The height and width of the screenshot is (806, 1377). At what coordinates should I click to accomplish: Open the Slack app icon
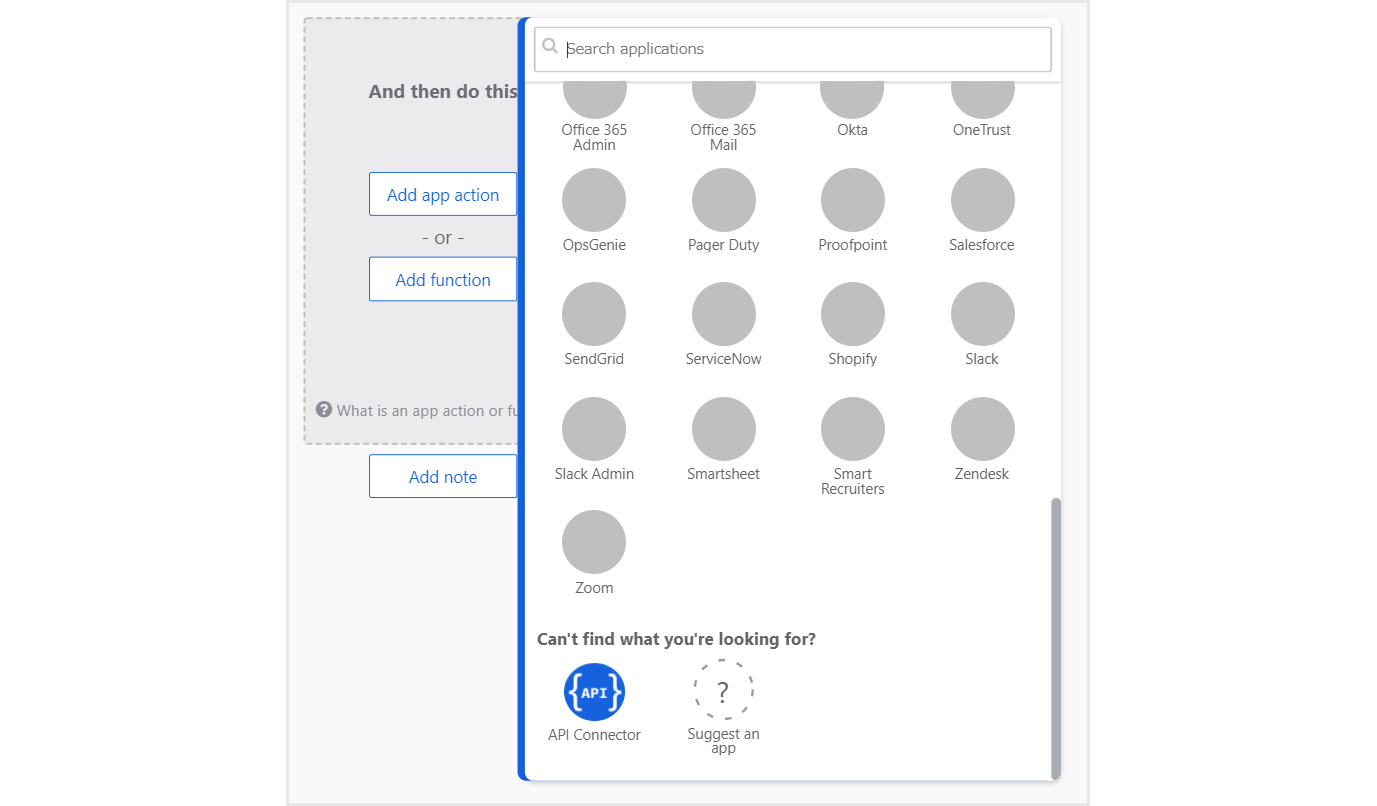click(982, 314)
